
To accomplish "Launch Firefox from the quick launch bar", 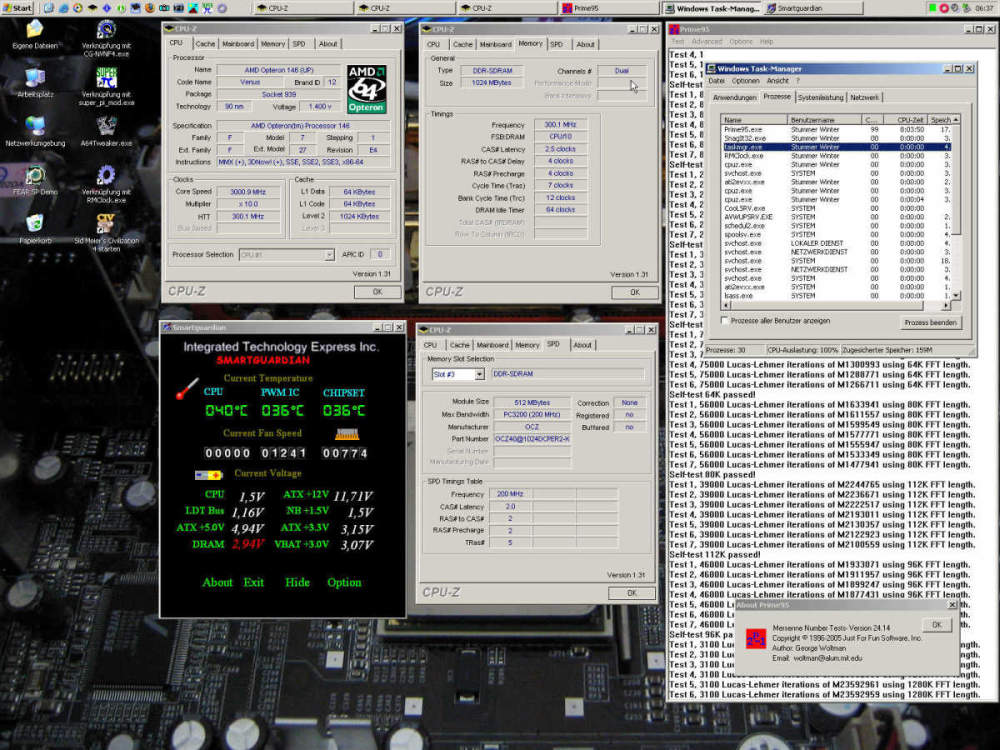I will [x=150, y=8].
